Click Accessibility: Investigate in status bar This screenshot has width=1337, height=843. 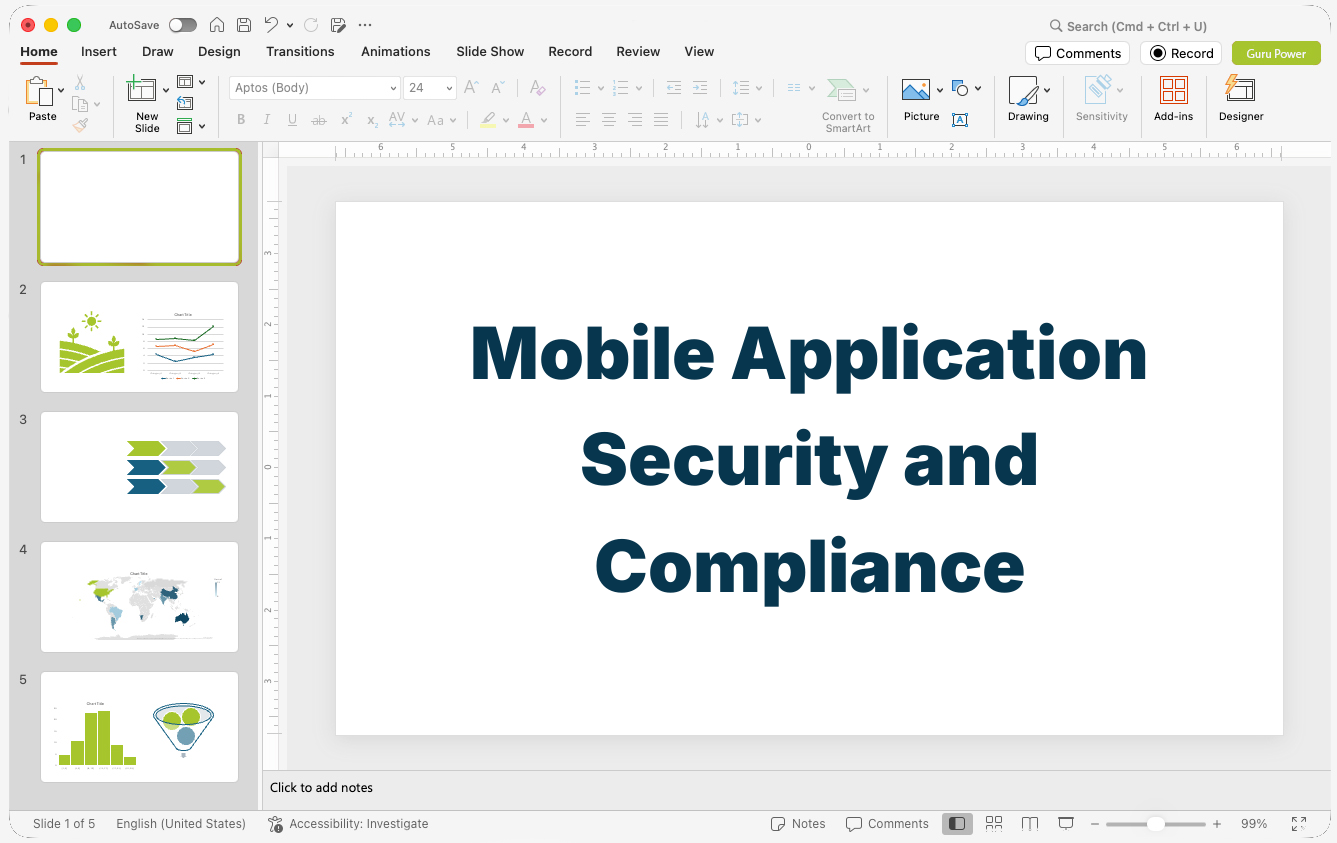tap(348, 824)
